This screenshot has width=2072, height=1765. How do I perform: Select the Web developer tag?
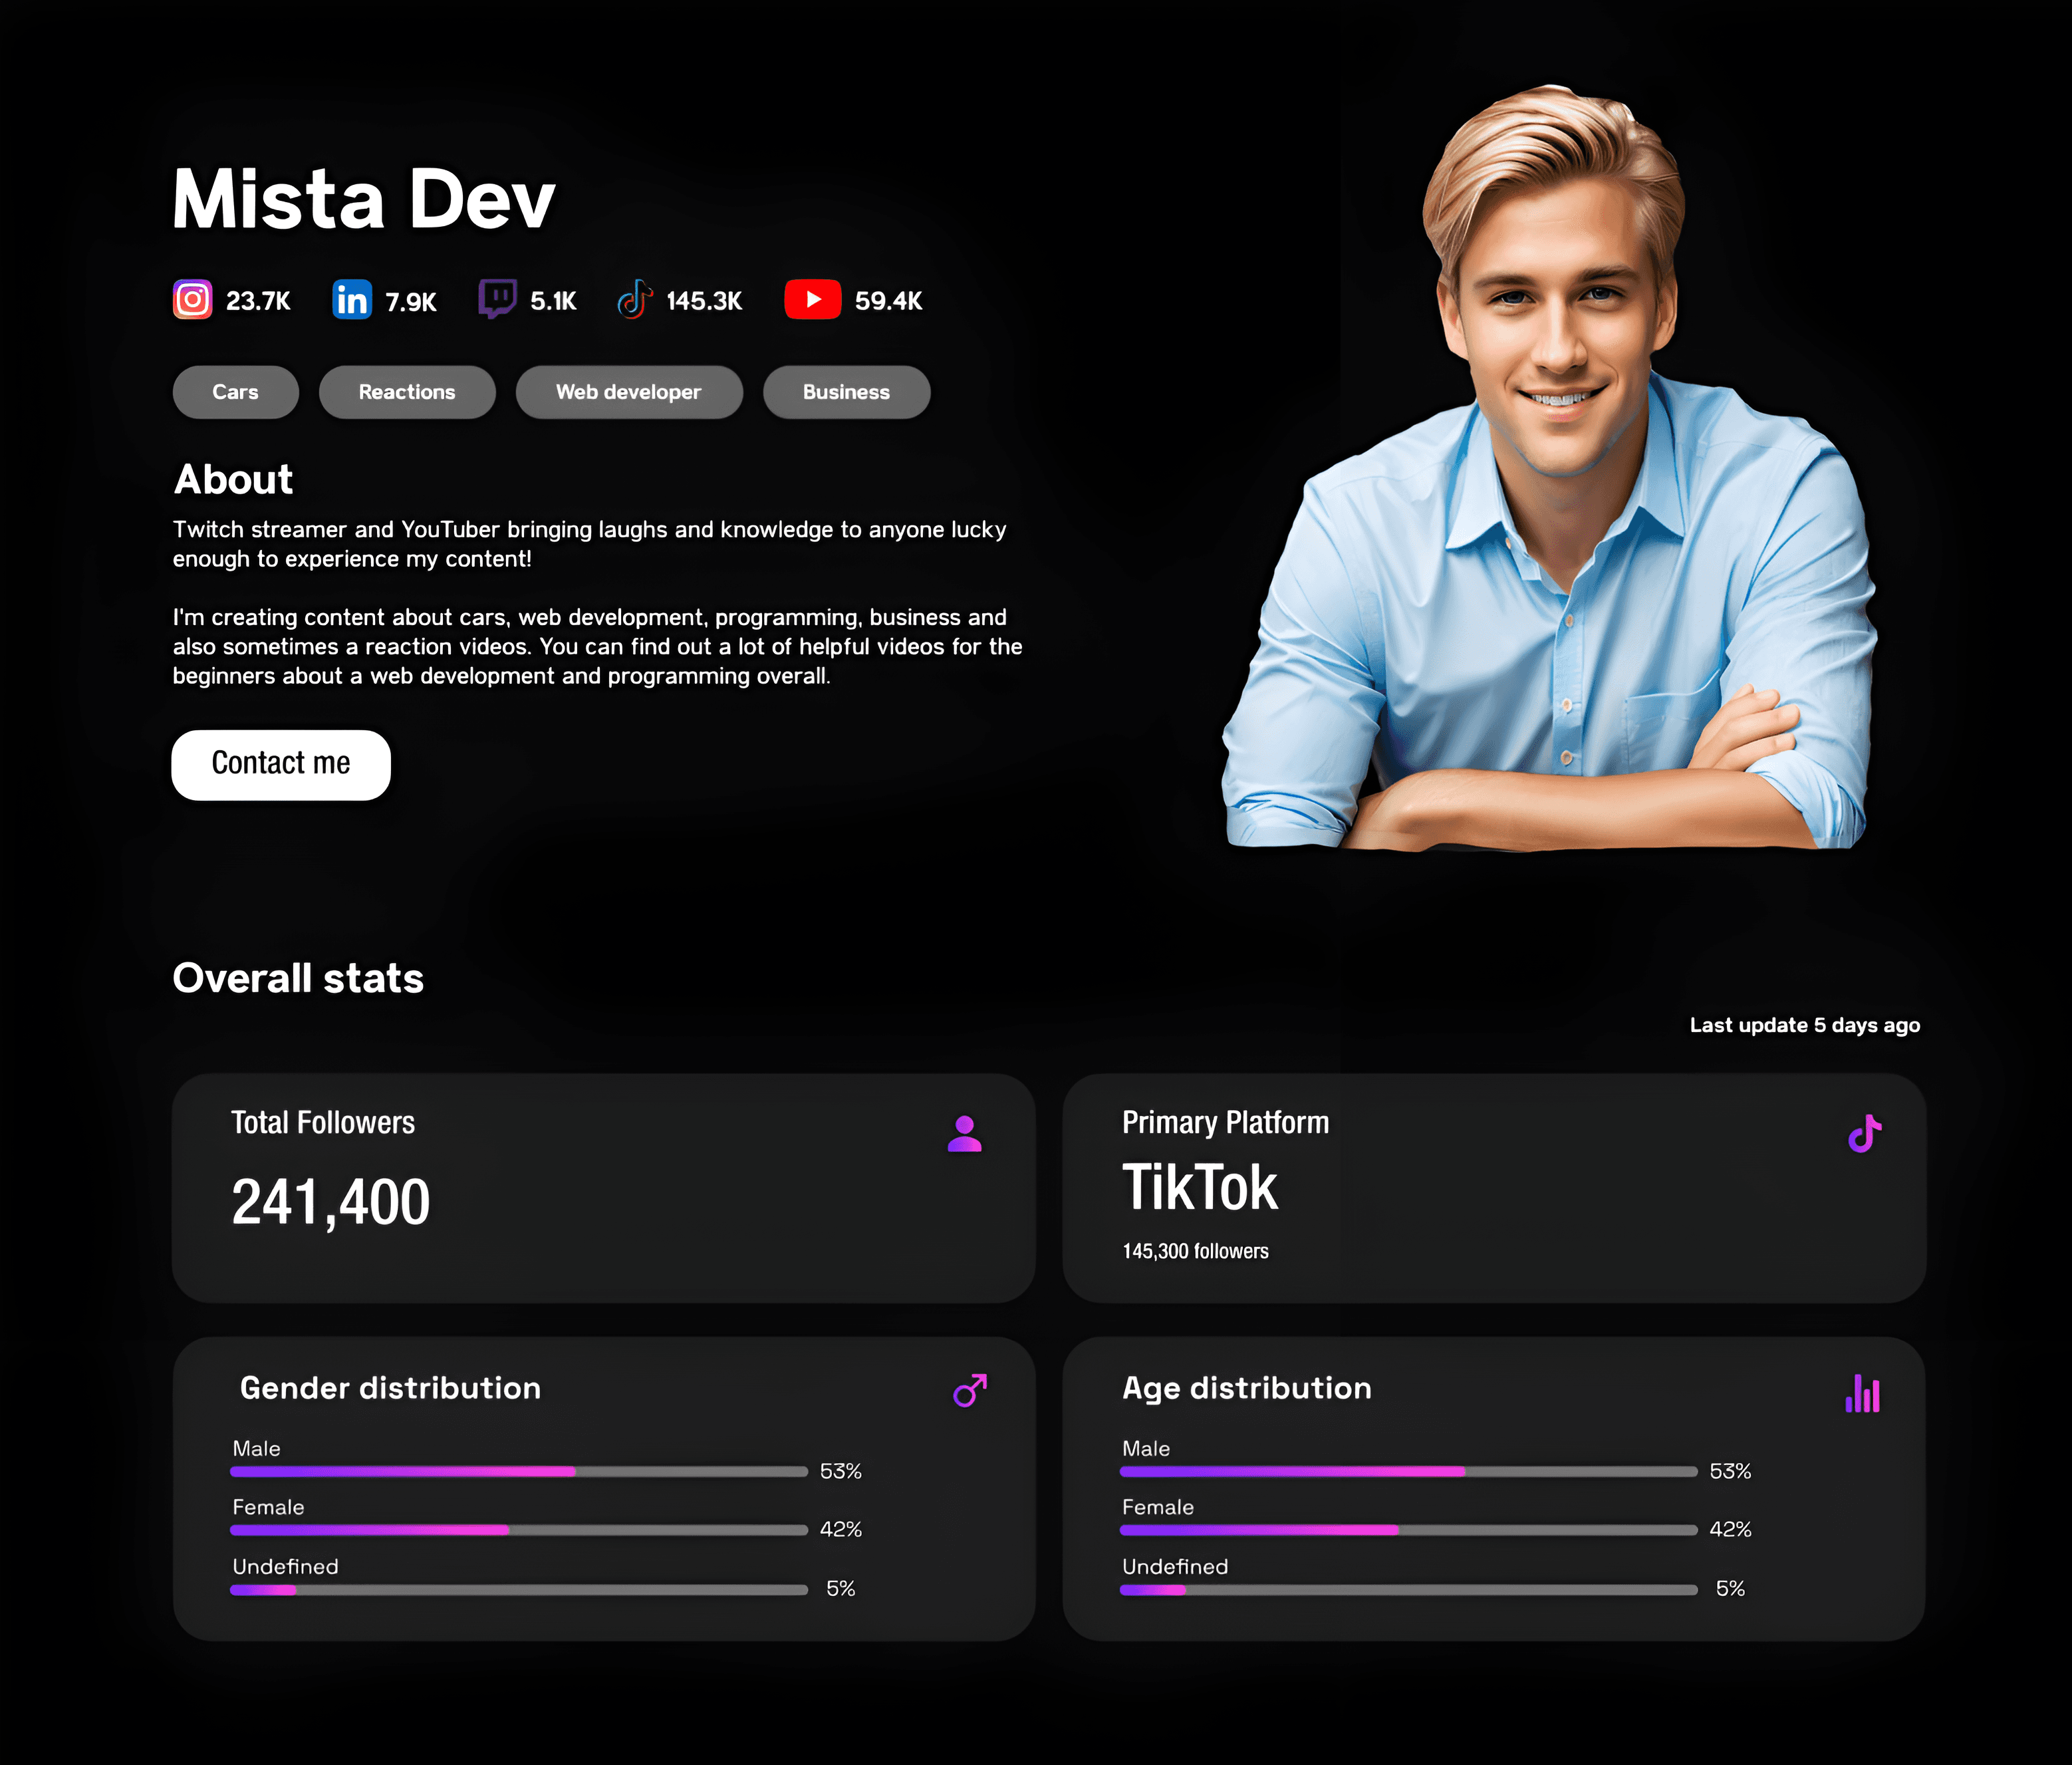(x=626, y=390)
